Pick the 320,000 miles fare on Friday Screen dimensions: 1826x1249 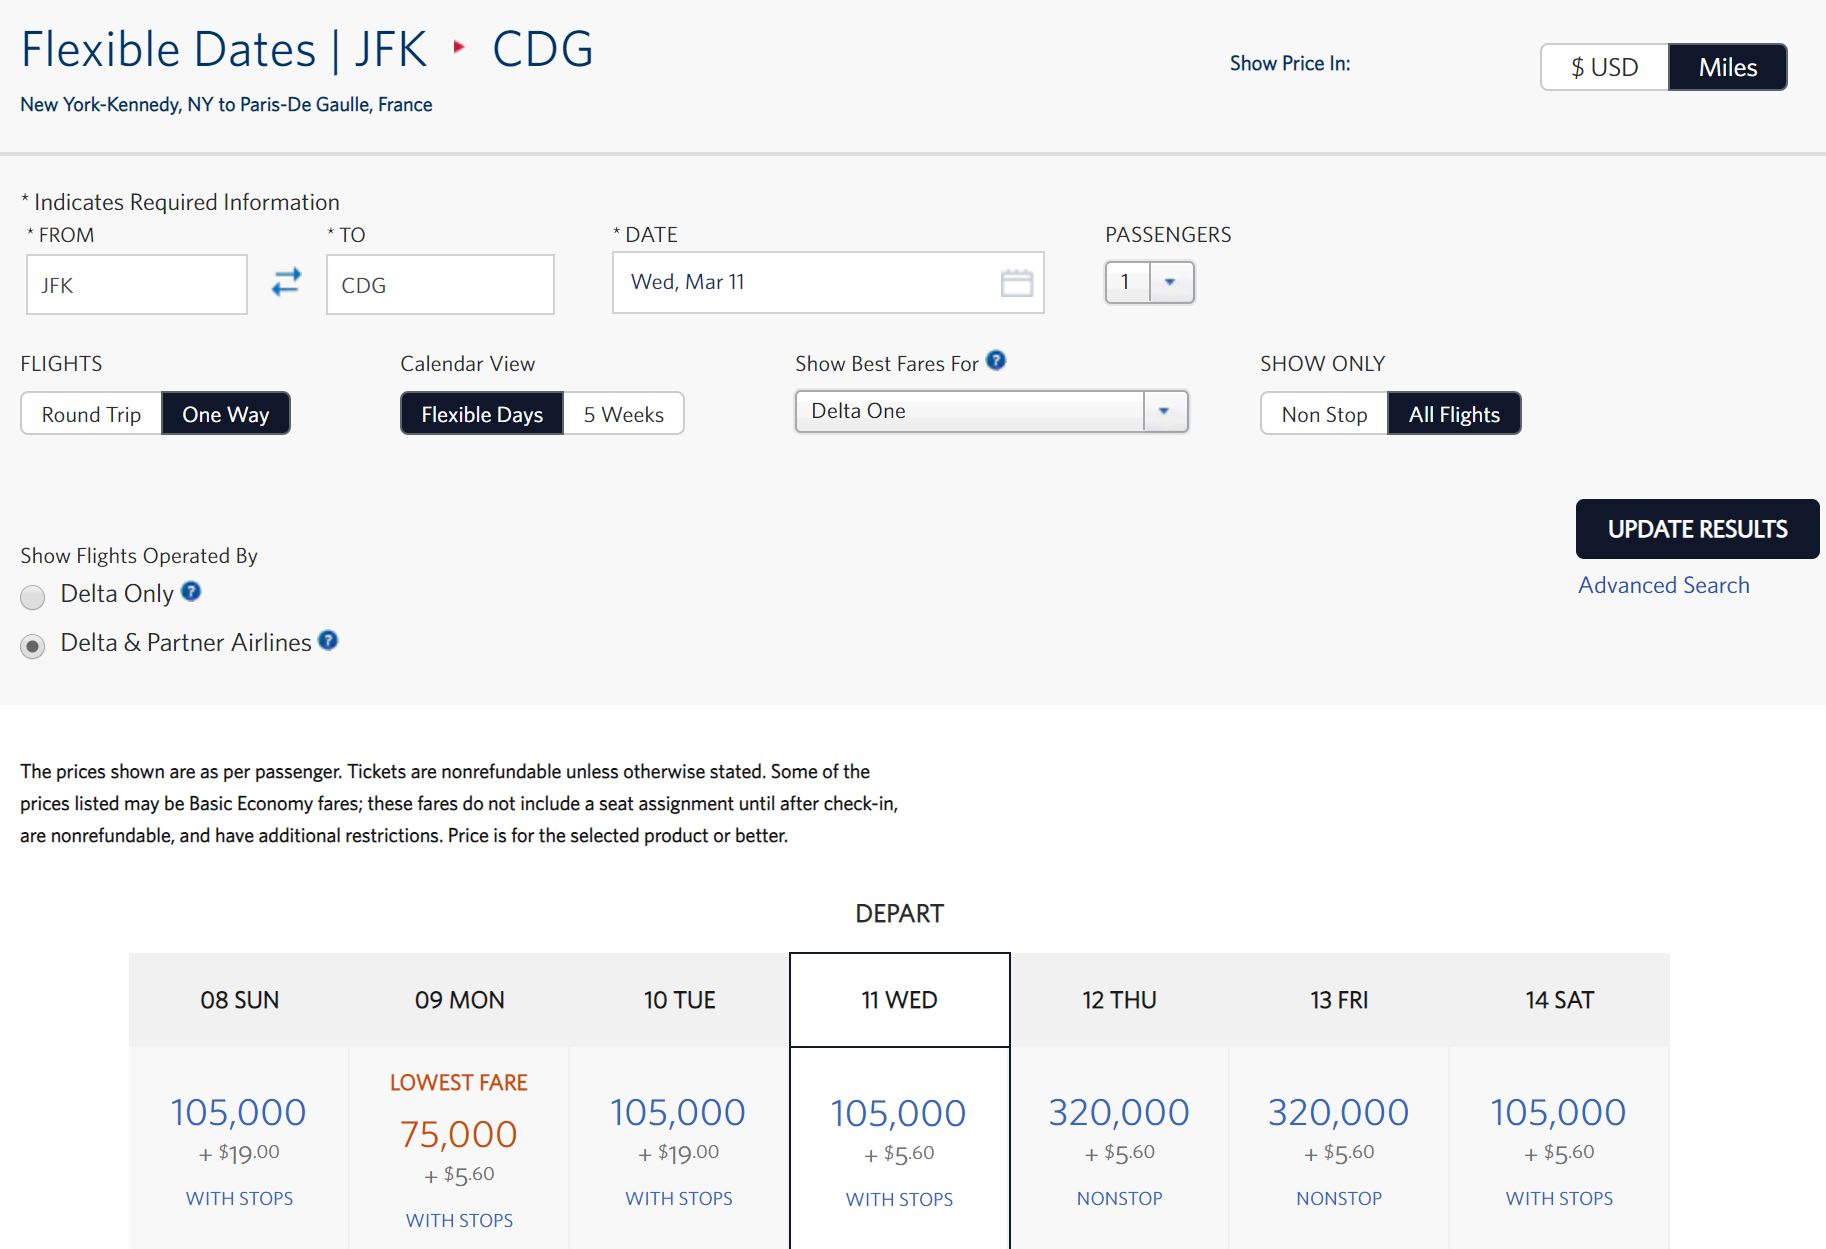pyautogui.click(x=1339, y=1112)
